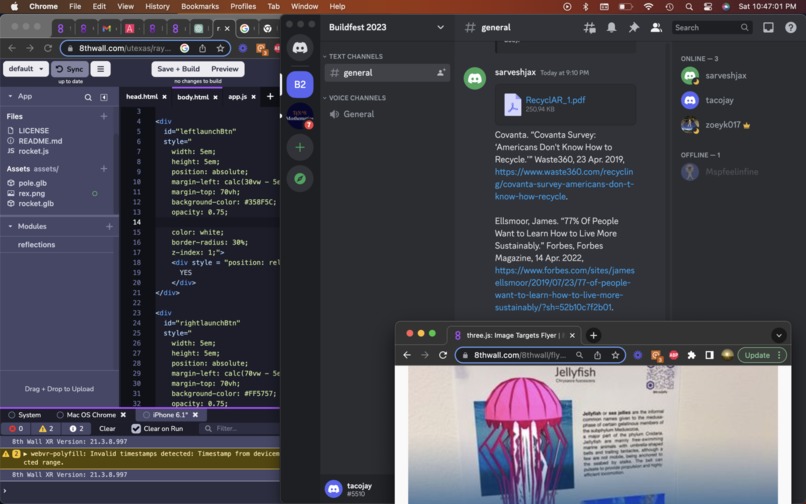Switch to head.html editor tab
The width and height of the screenshot is (806, 504).
[x=142, y=97]
